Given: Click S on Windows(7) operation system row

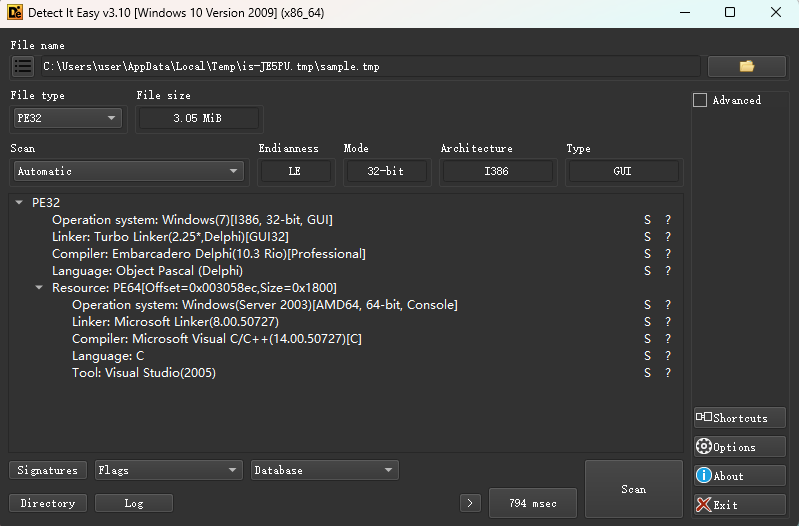Looking at the screenshot, I should tap(647, 220).
